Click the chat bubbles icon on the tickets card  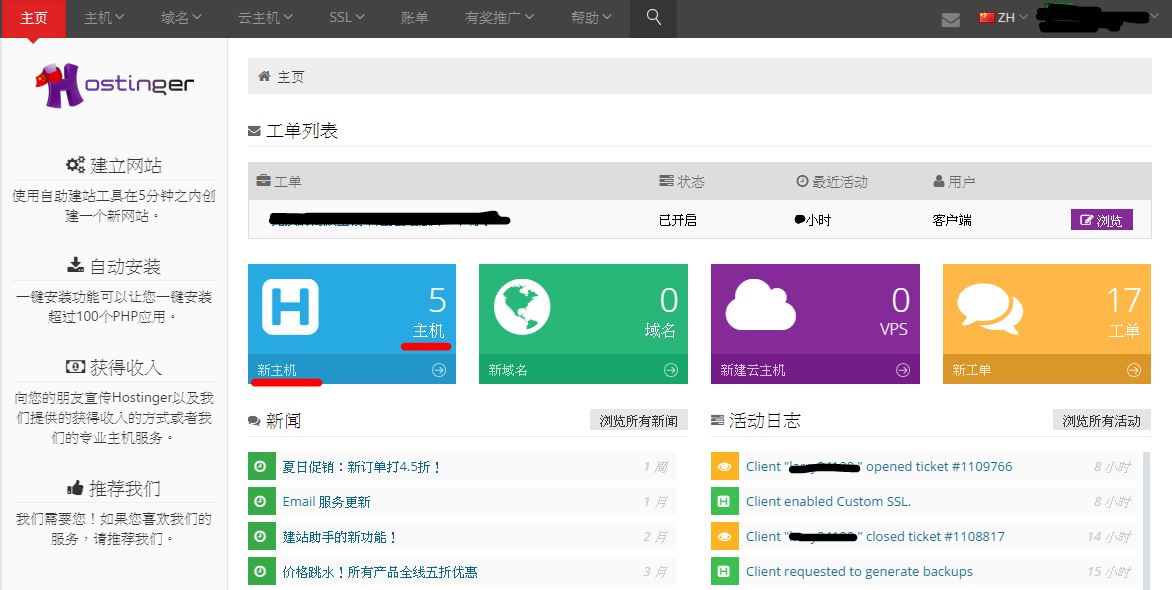[990, 309]
